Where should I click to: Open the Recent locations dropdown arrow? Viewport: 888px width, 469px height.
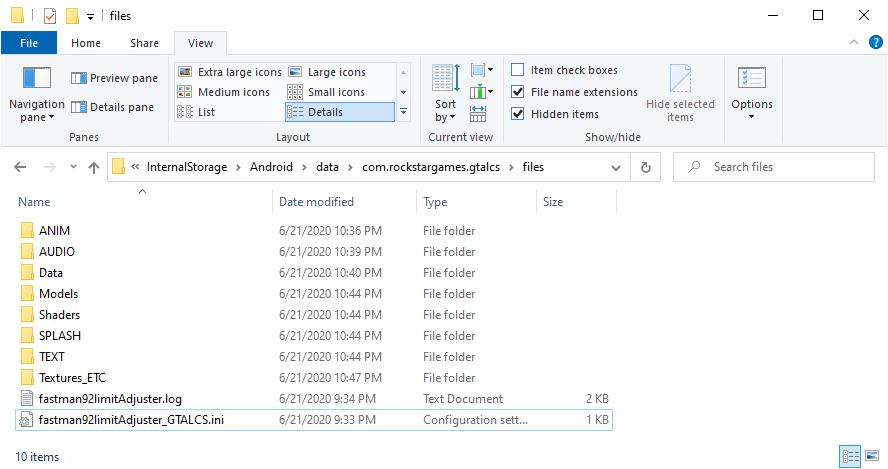(70, 167)
